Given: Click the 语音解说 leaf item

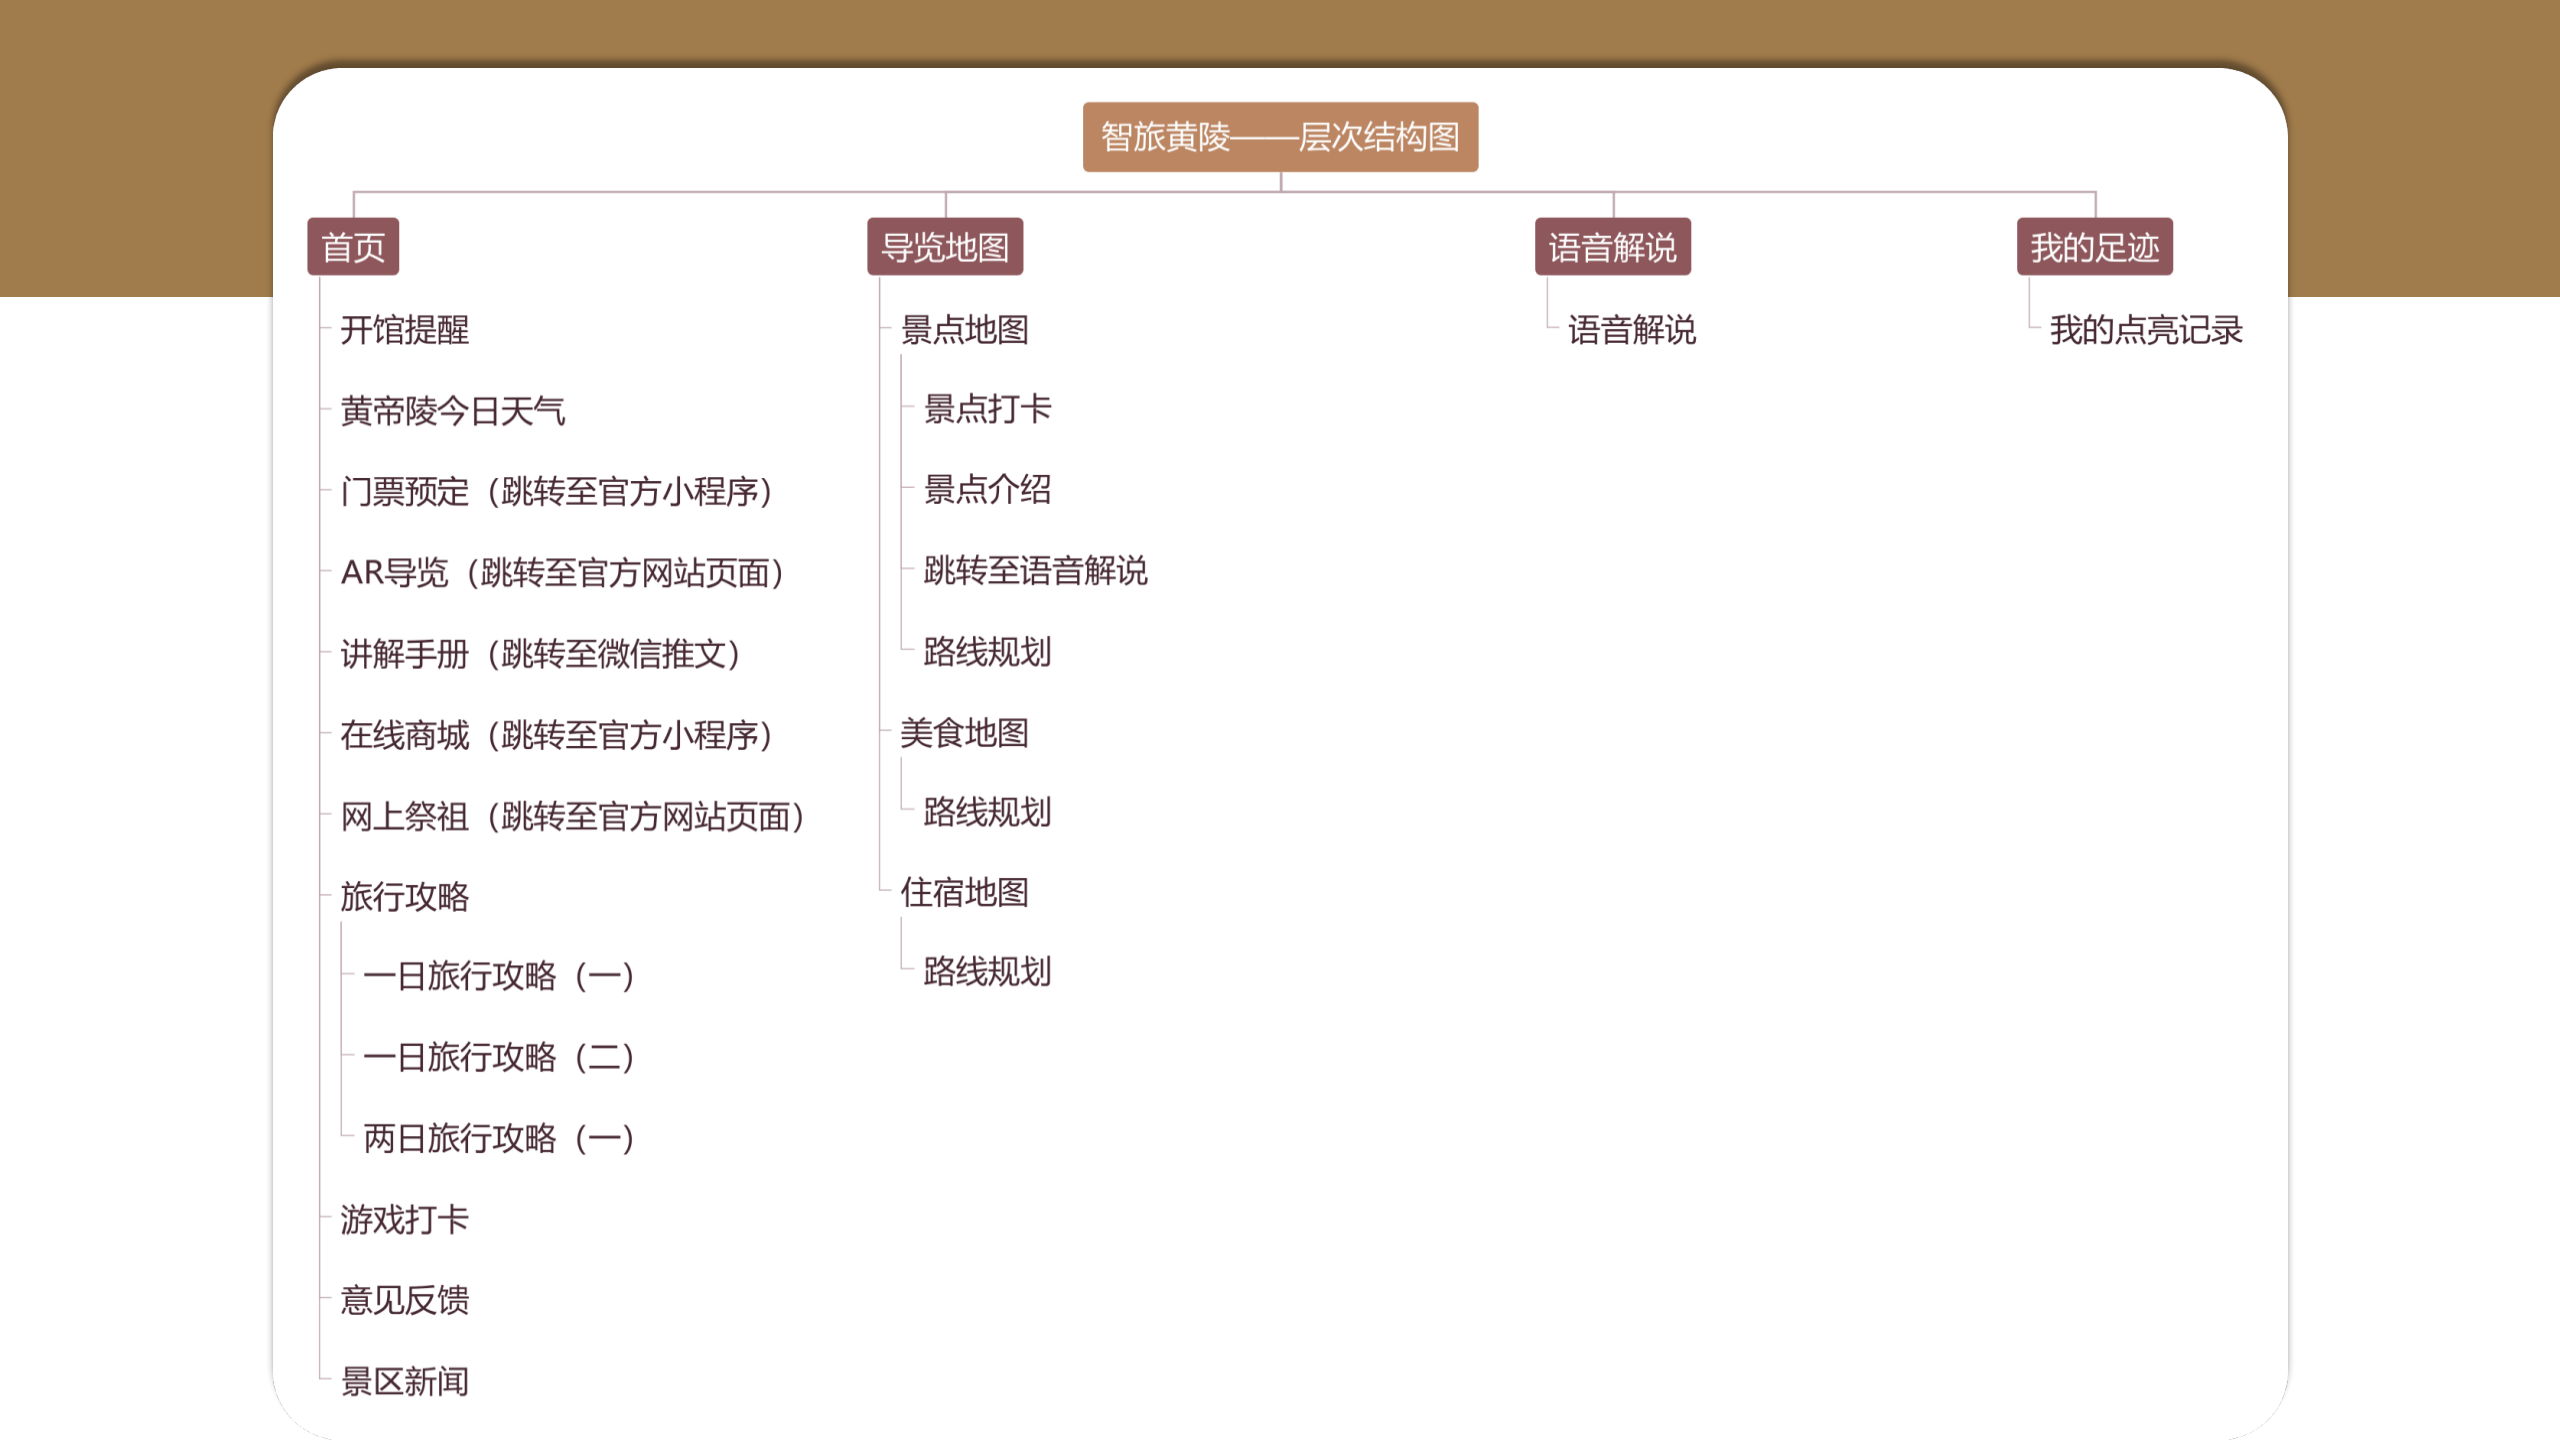Looking at the screenshot, I should 1632,330.
